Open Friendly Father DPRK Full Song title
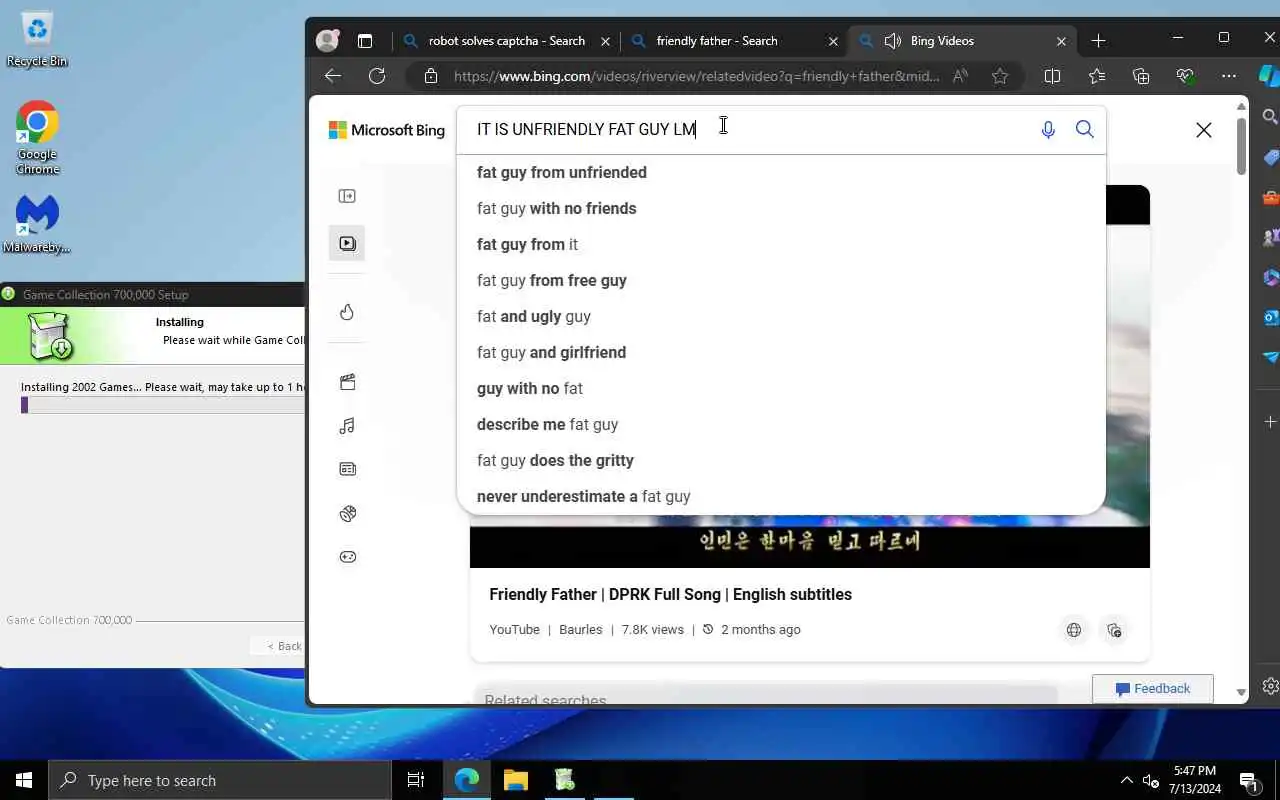This screenshot has width=1280, height=800. coord(670,594)
